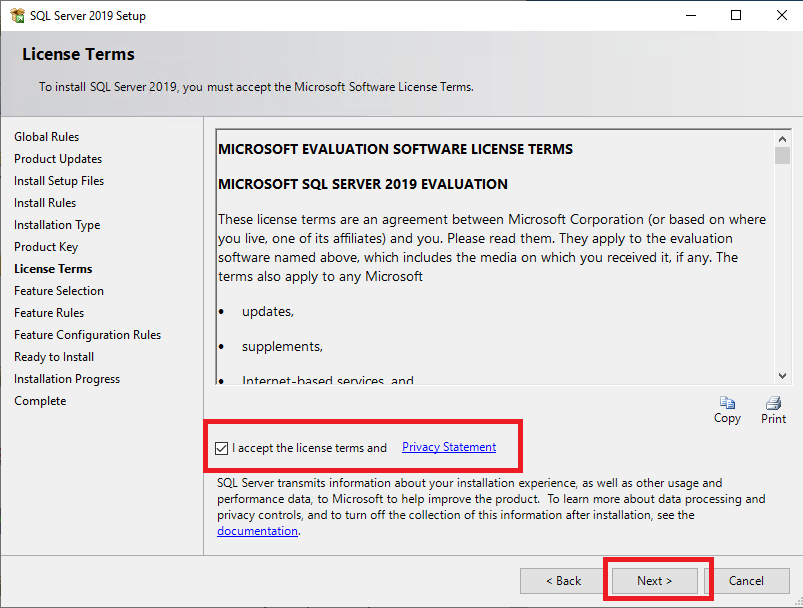Click the 'supplements,' bullet item

click(282, 347)
